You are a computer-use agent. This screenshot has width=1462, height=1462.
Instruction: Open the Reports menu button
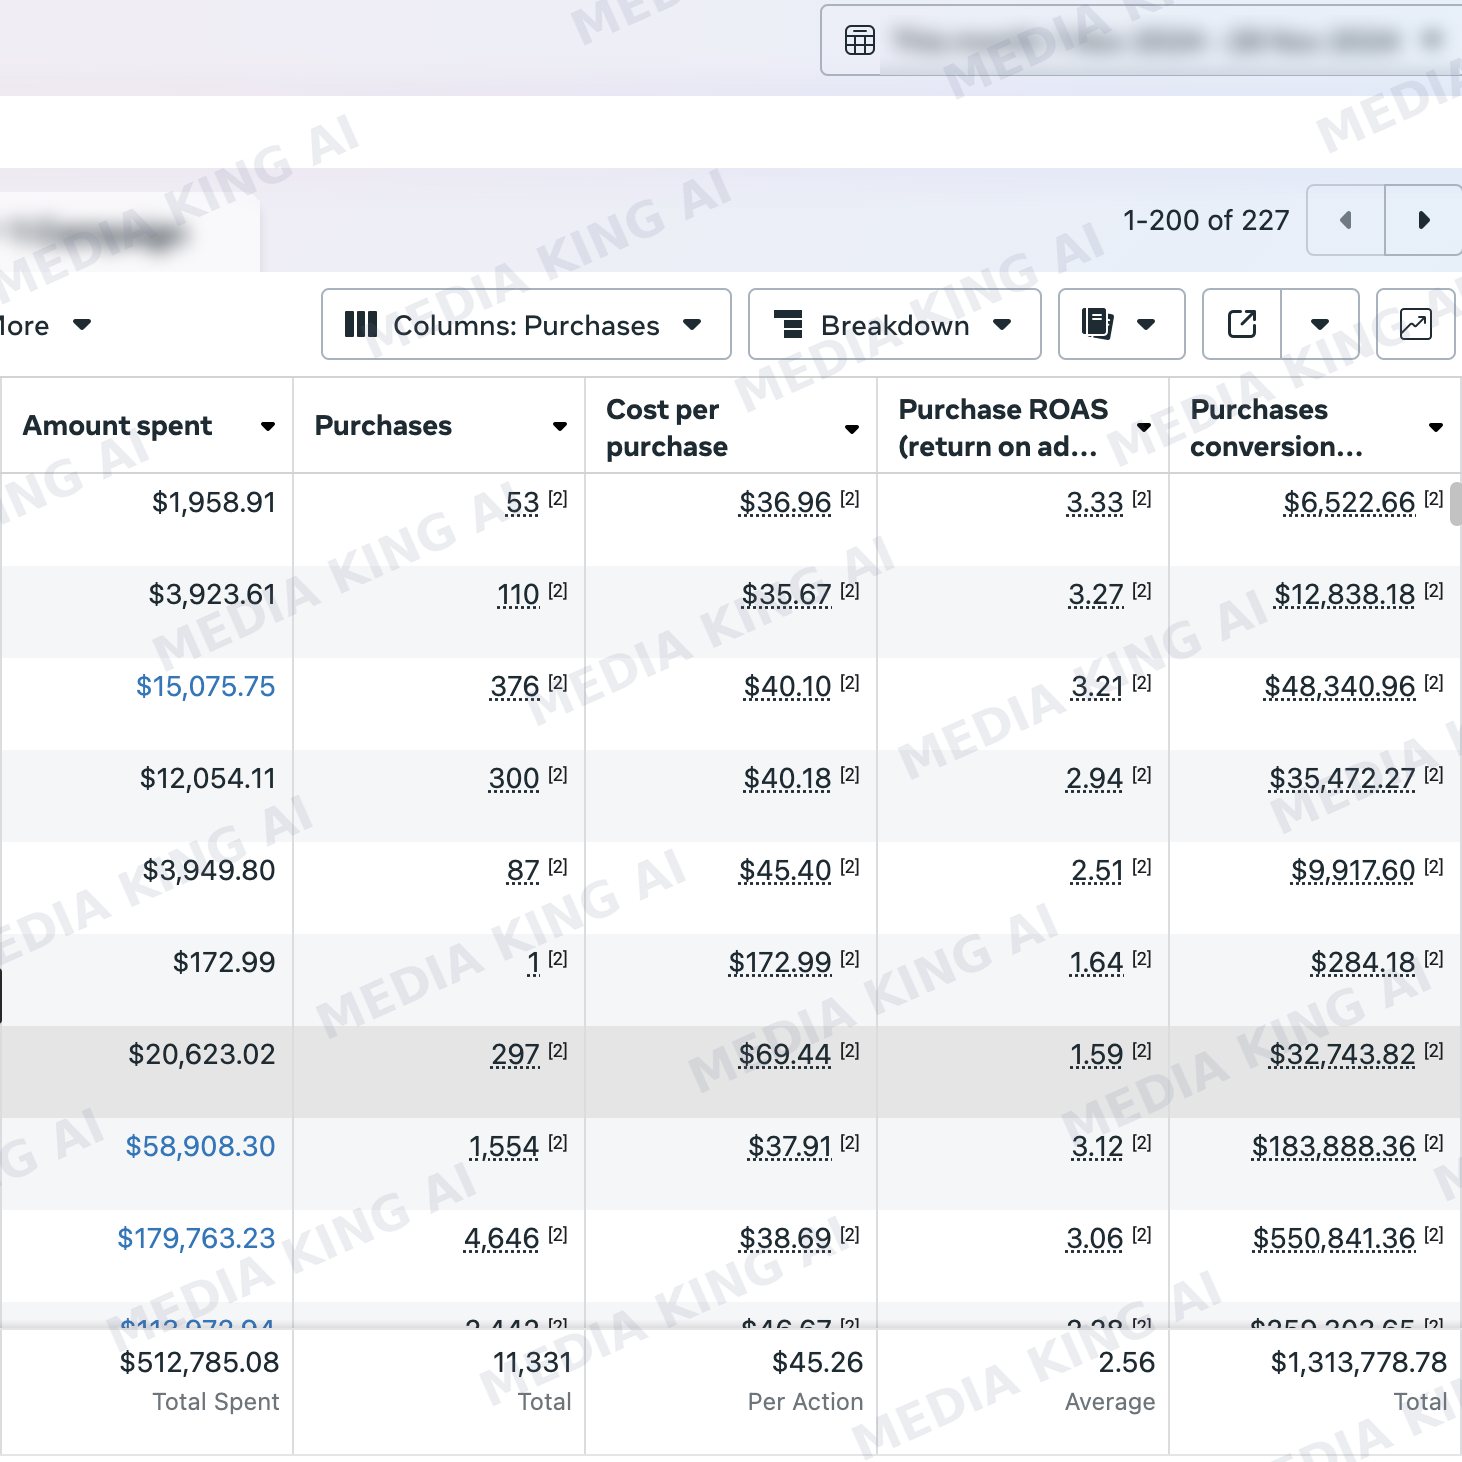tap(1121, 324)
